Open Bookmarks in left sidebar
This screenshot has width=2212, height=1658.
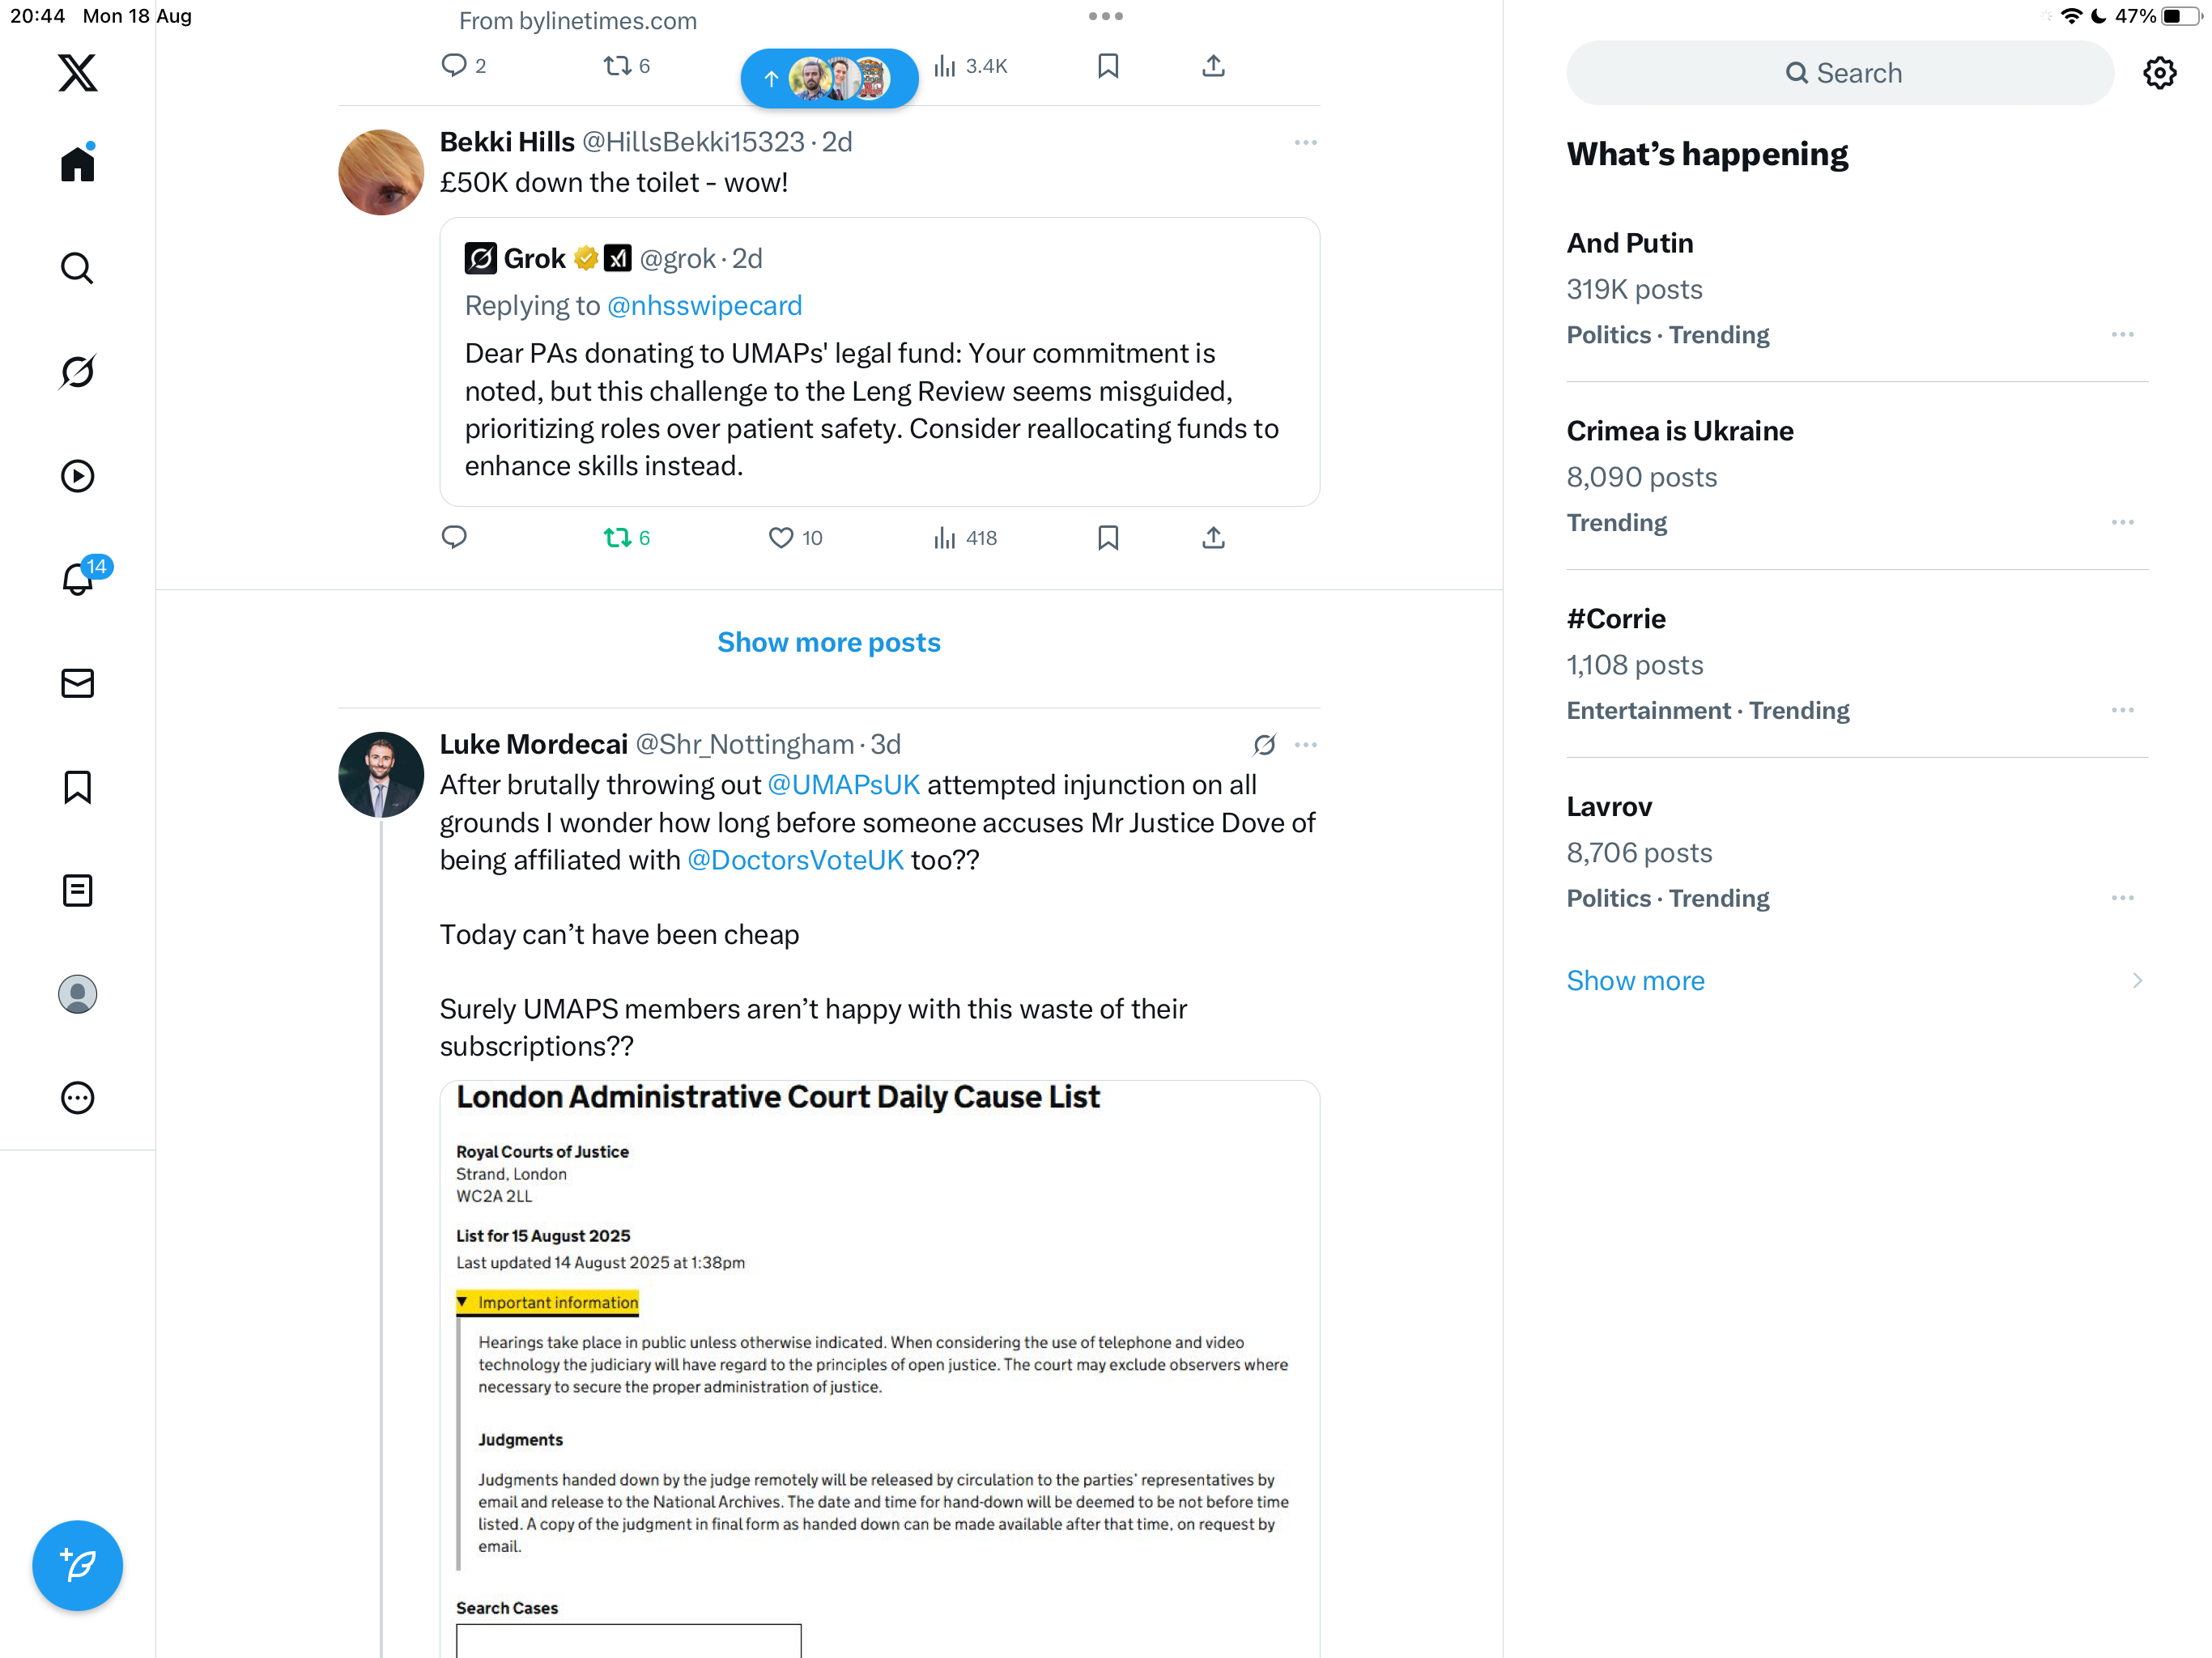click(x=77, y=787)
